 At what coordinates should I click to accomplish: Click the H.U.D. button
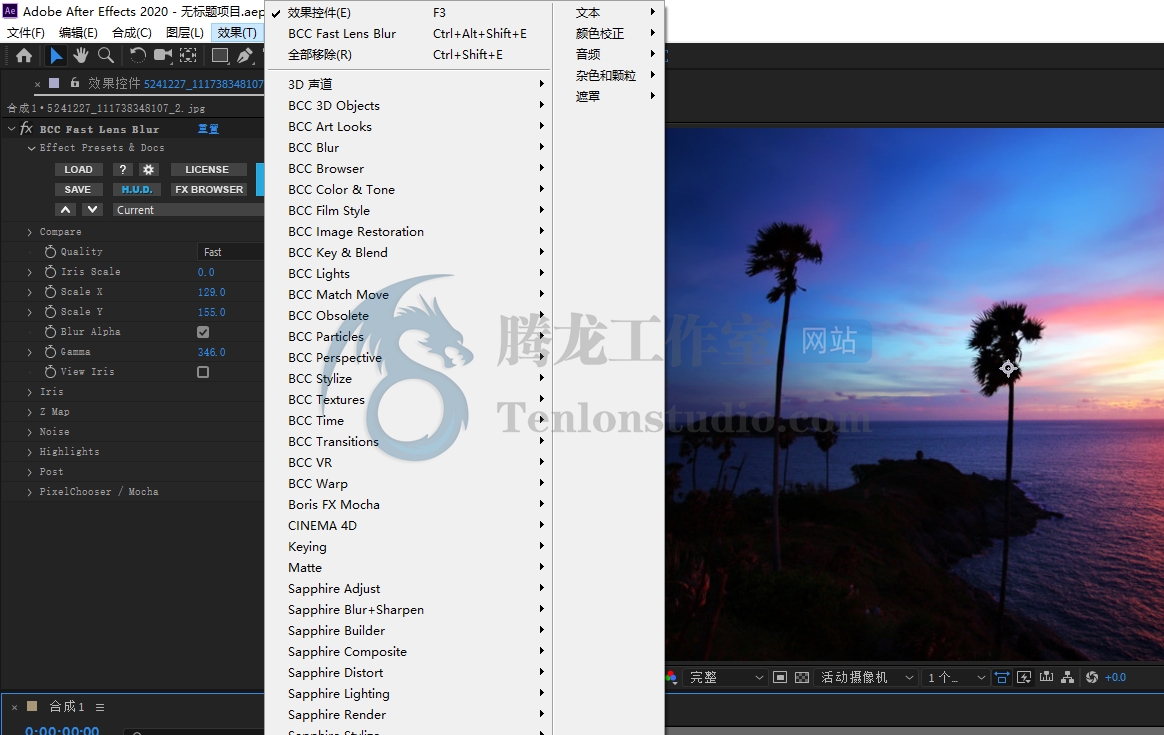pyautogui.click(x=137, y=189)
